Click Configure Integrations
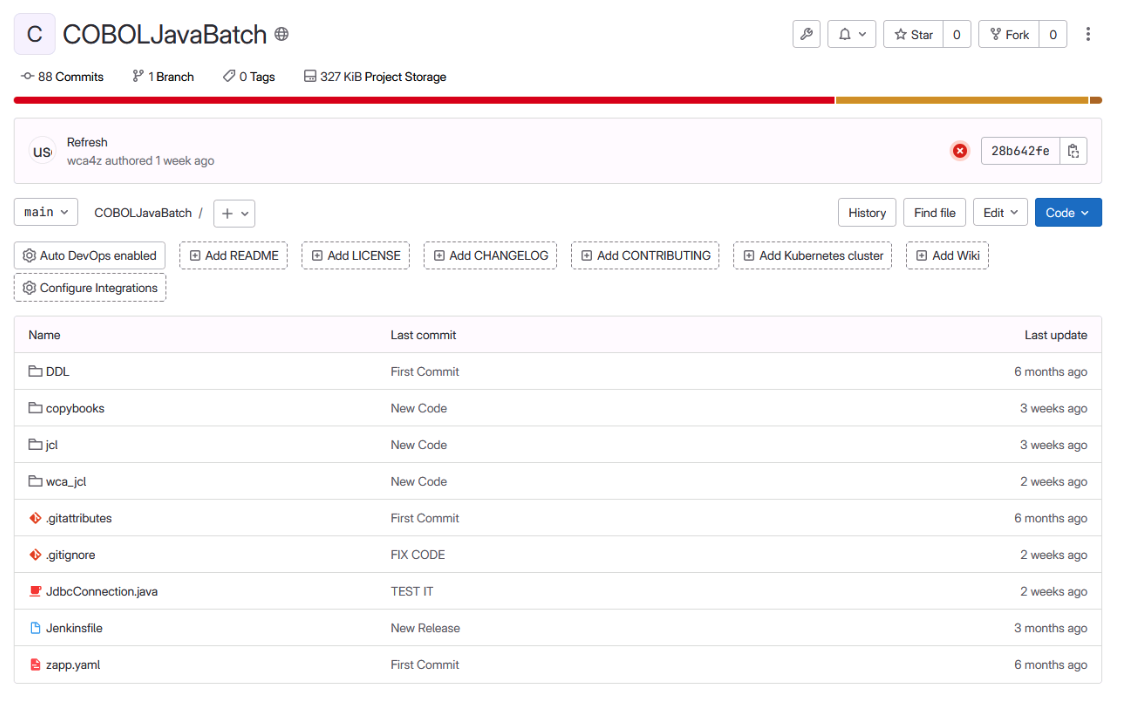The width and height of the screenshot is (1147, 709). coord(90,288)
